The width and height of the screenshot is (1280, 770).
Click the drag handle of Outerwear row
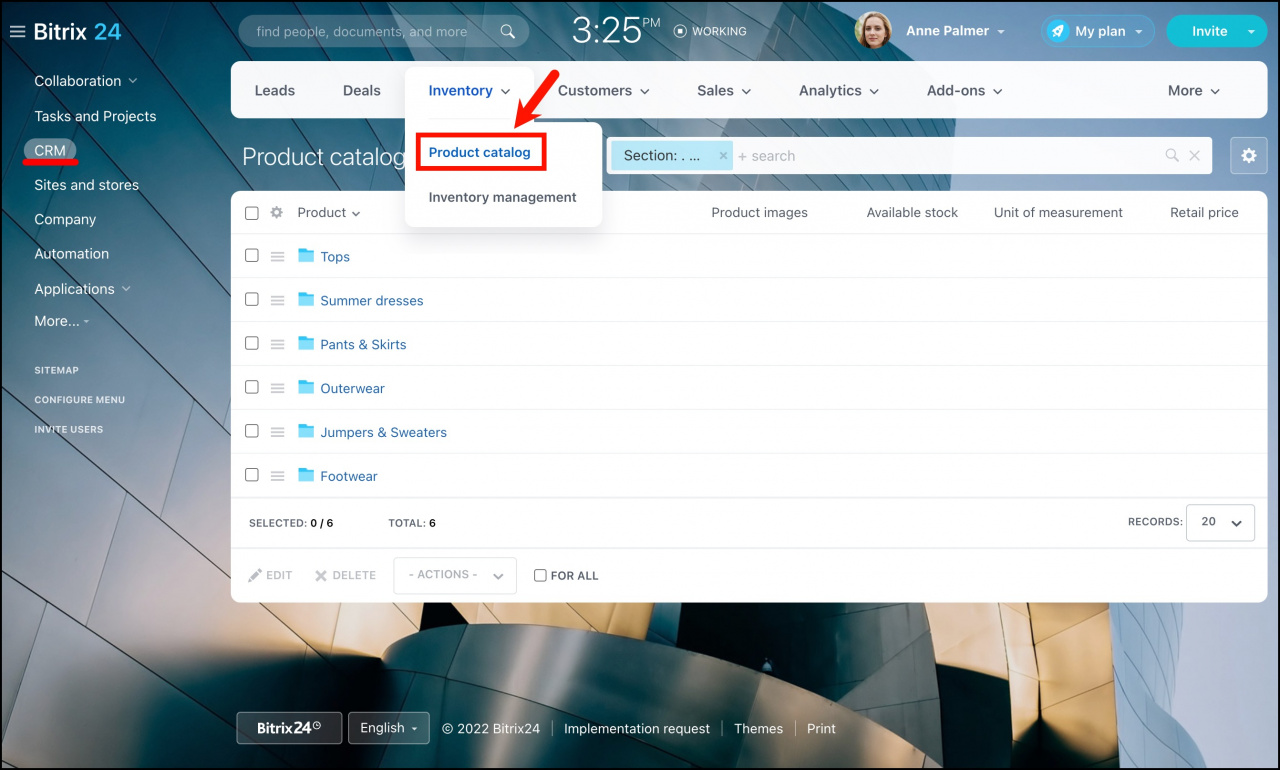pyautogui.click(x=278, y=389)
